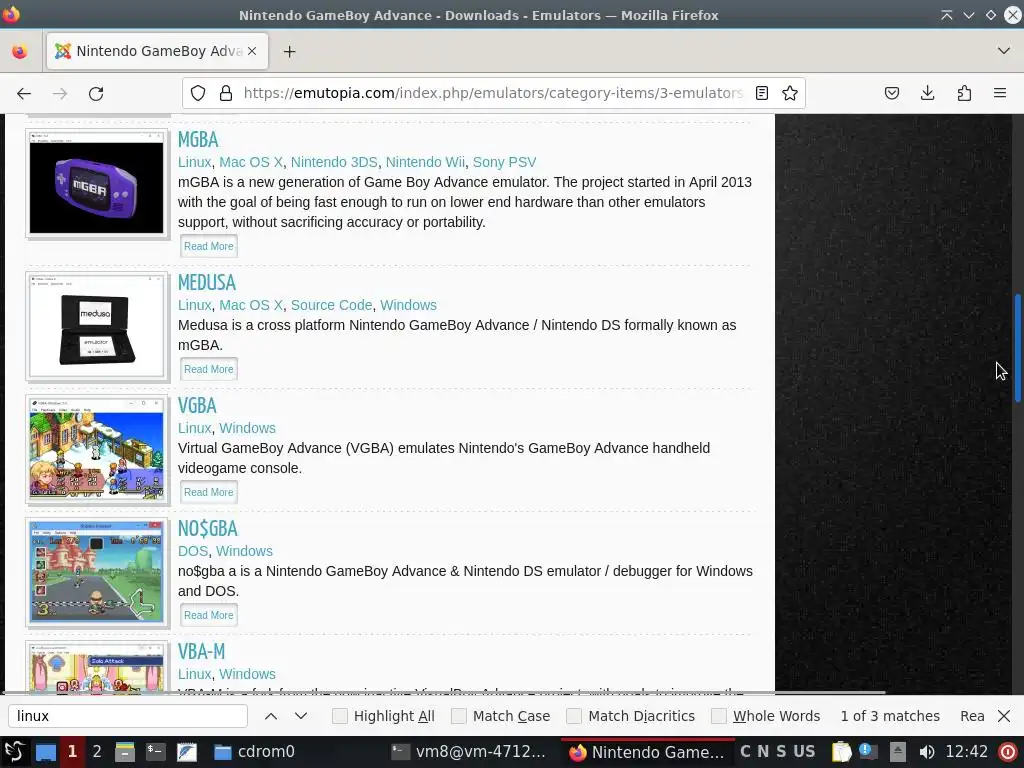1024x768 pixels.
Task: Toggle reader view icon in address bar
Action: (x=761, y=93)
